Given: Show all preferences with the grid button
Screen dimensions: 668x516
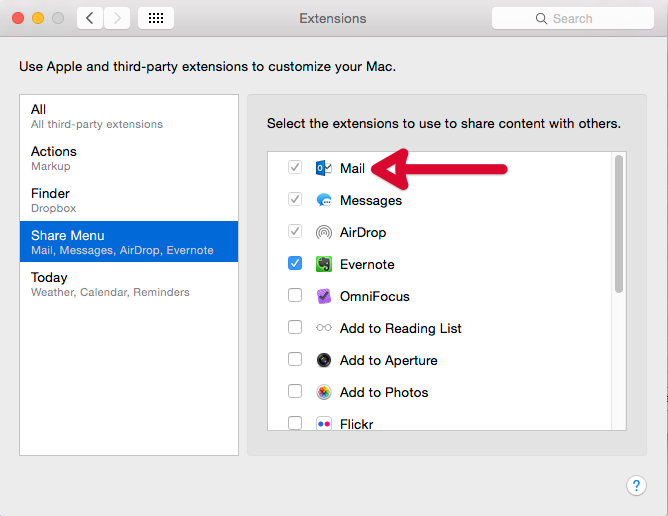Looking at the screenshot, I should (x=156, y=18).
